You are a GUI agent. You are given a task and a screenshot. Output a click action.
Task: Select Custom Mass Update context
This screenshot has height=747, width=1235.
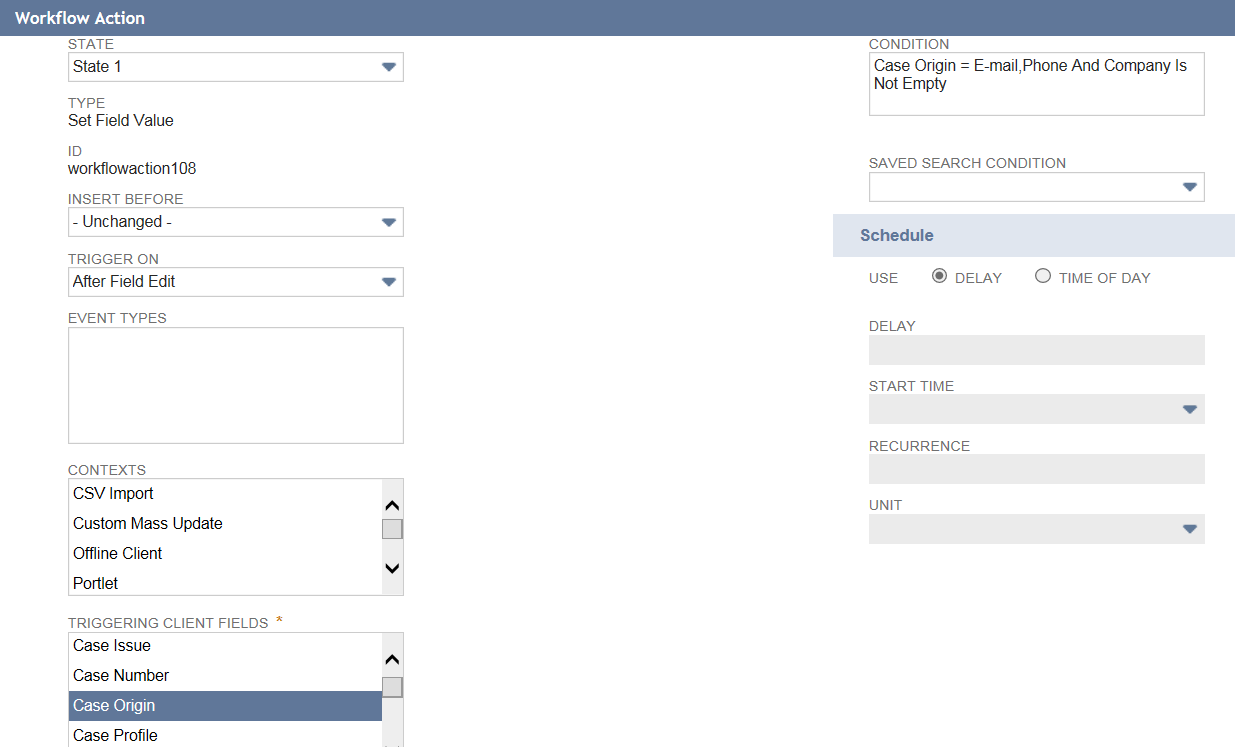147,524
